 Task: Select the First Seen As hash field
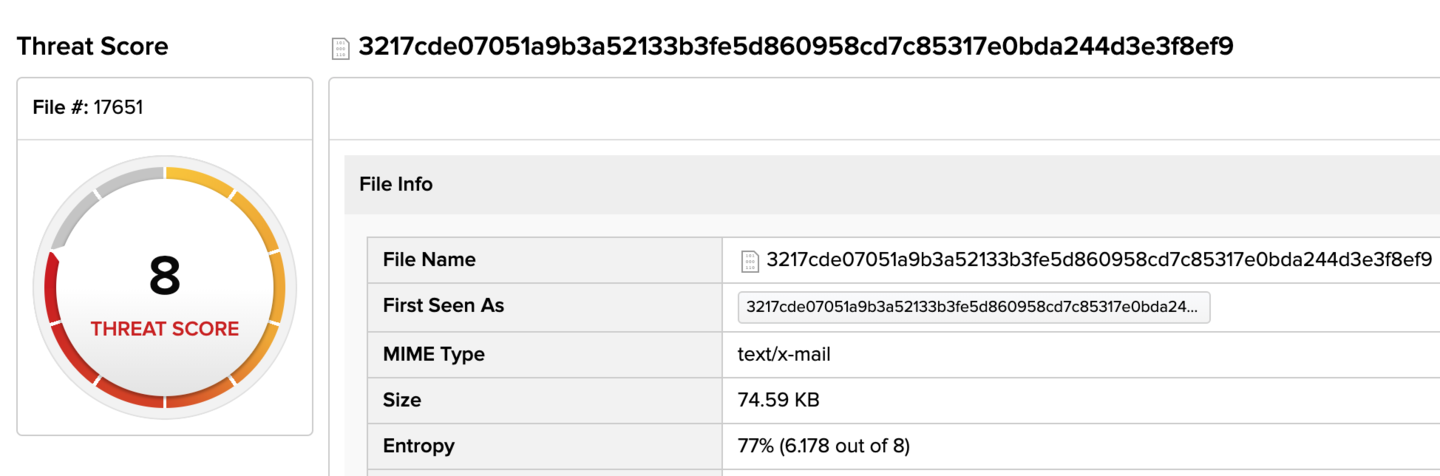(x=974, y=308)
